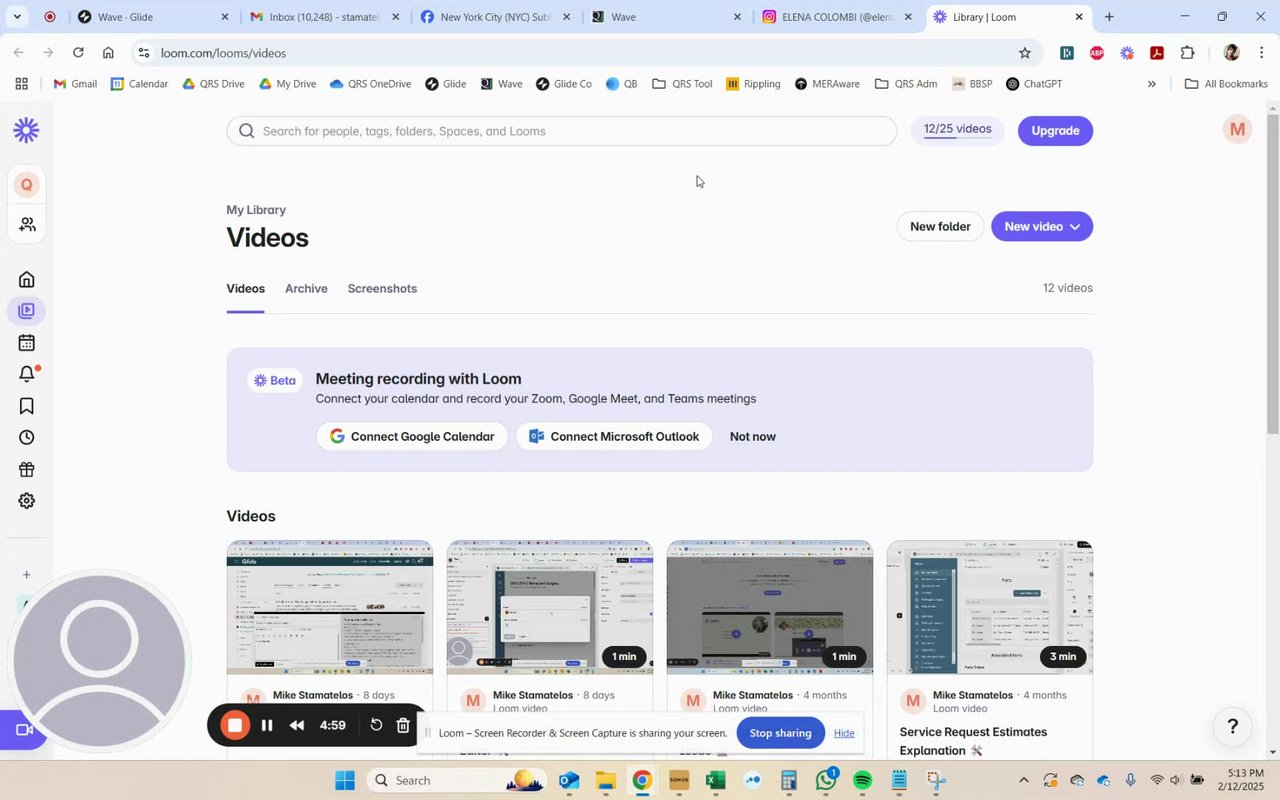Go to Home in Loom sidebar
The image size is (1280, 800).
click(x=27, y=279)
